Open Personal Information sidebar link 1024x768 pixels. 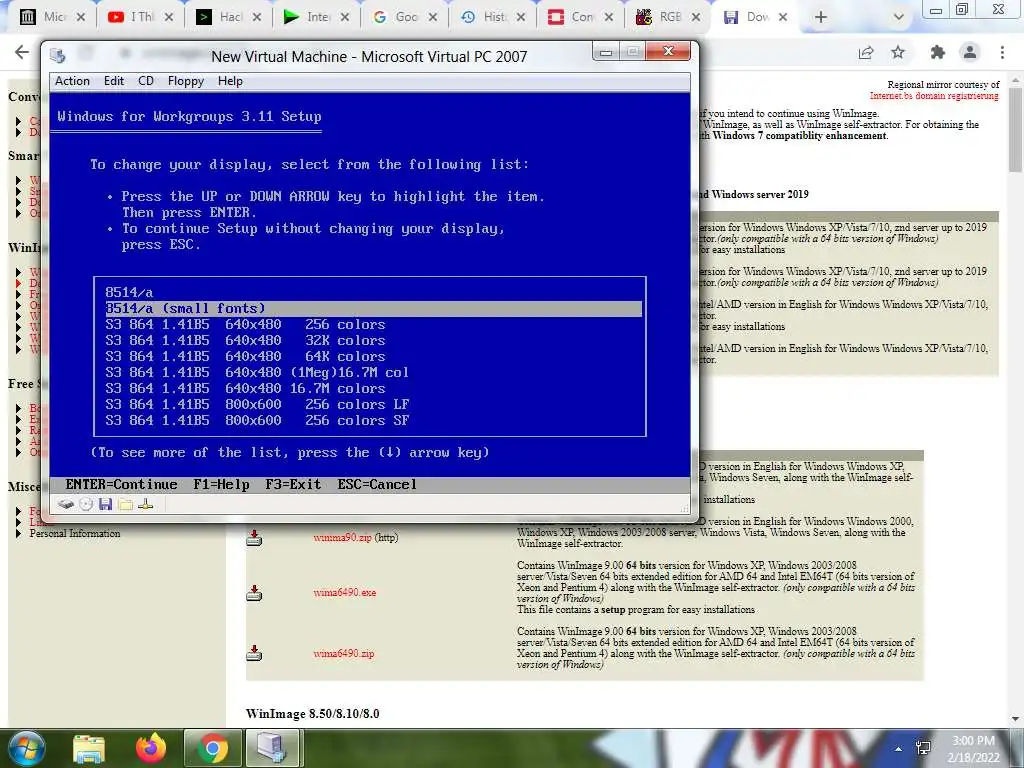74,534
